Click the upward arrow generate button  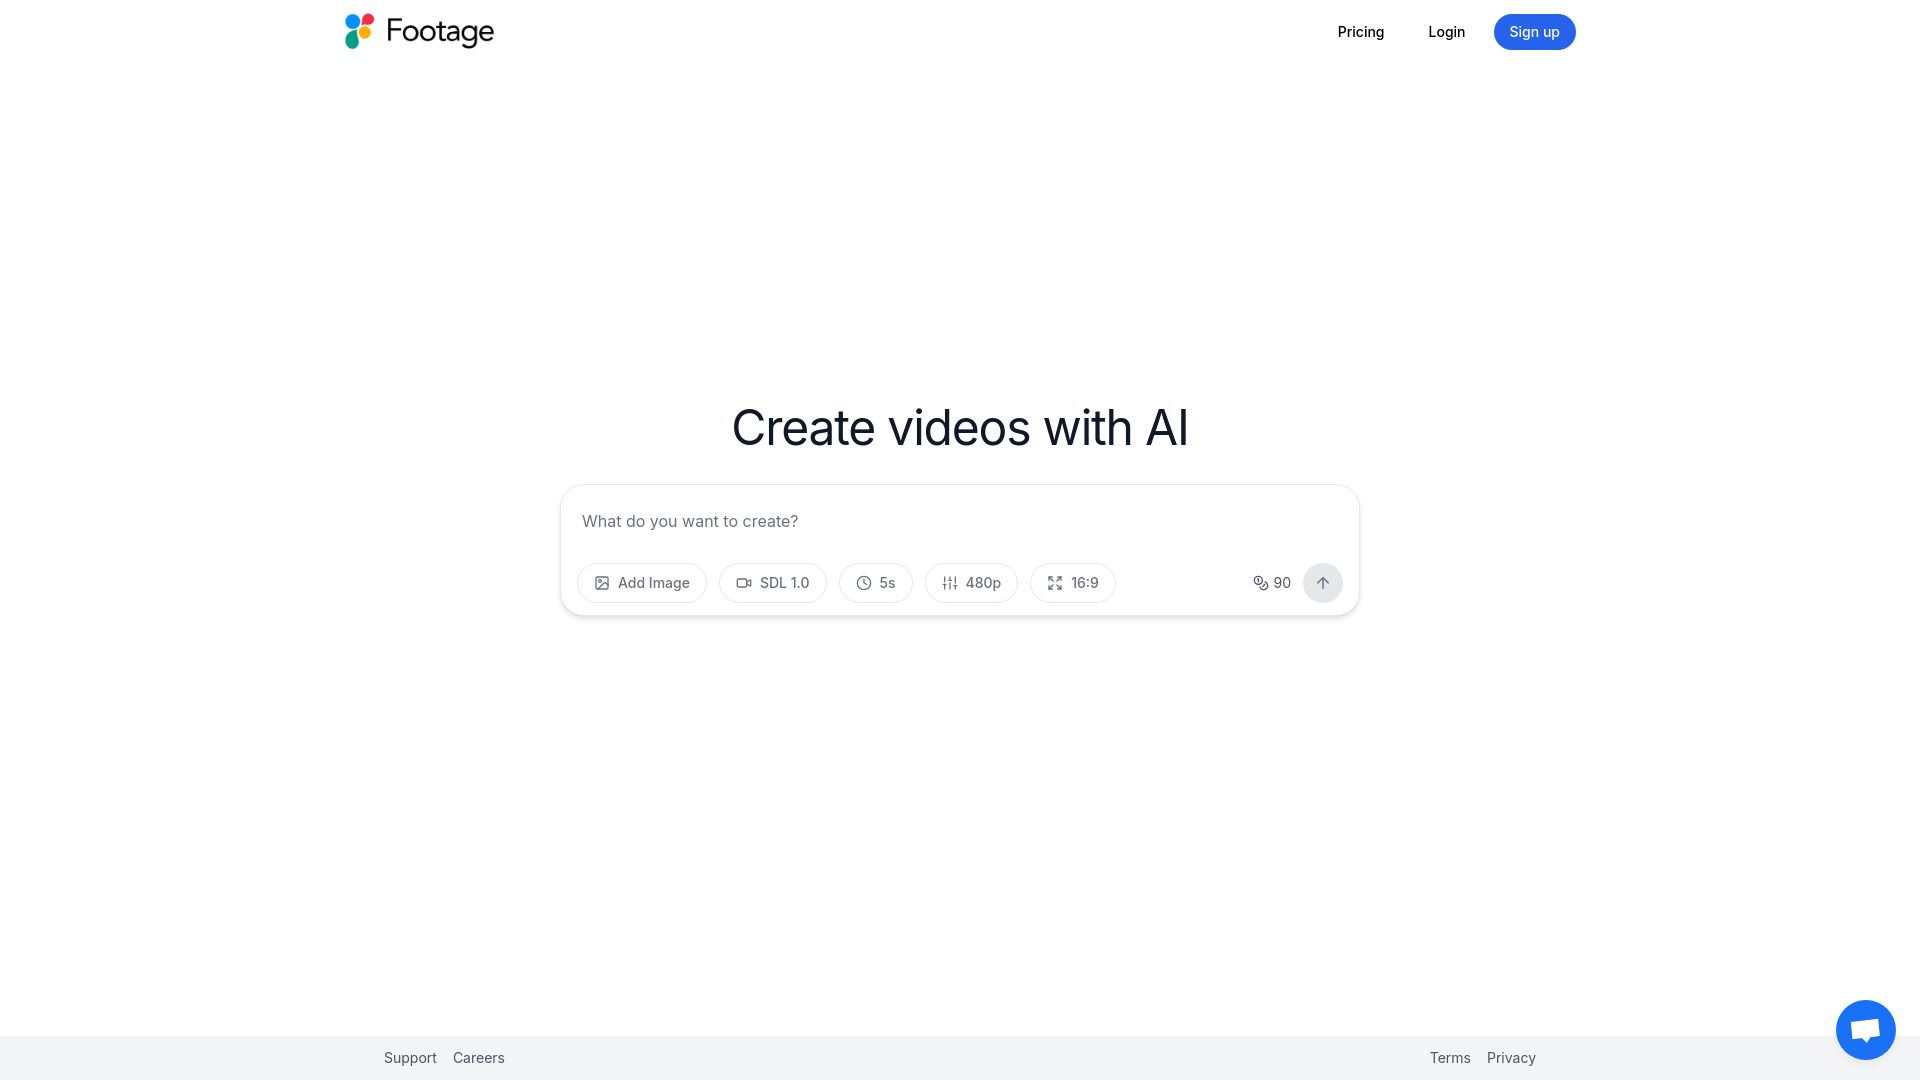1323,583
